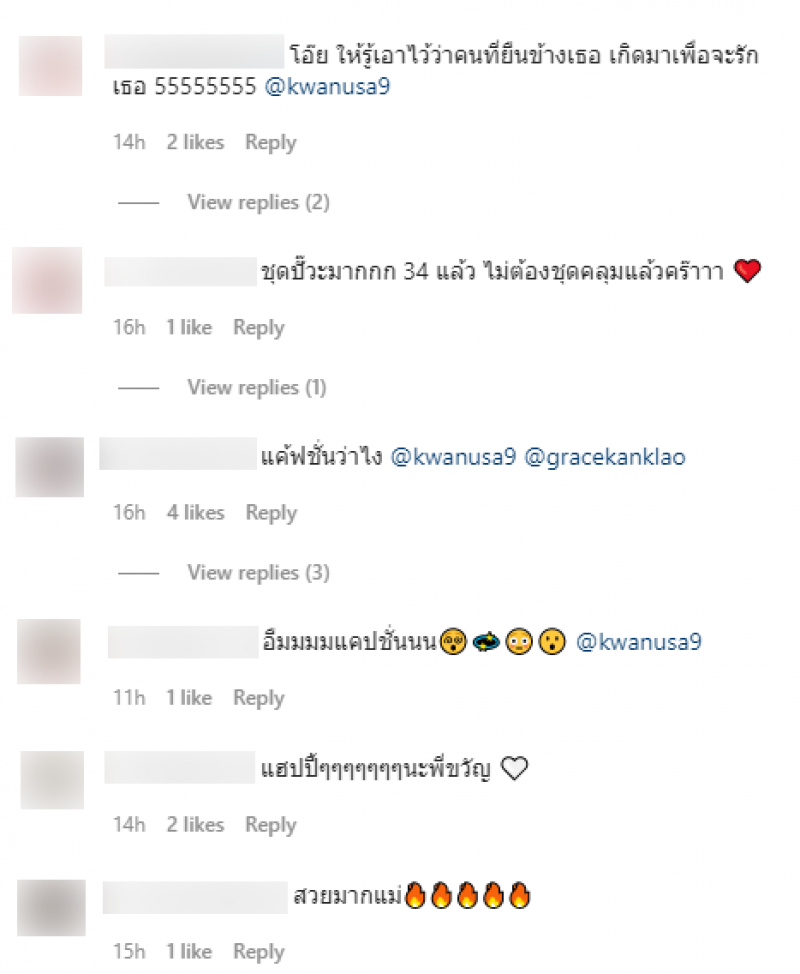Image resolution: width=800 pixels, height=974 pixels.
Task: View 2 likes on the first comment
Action: (x=195, y=142)
